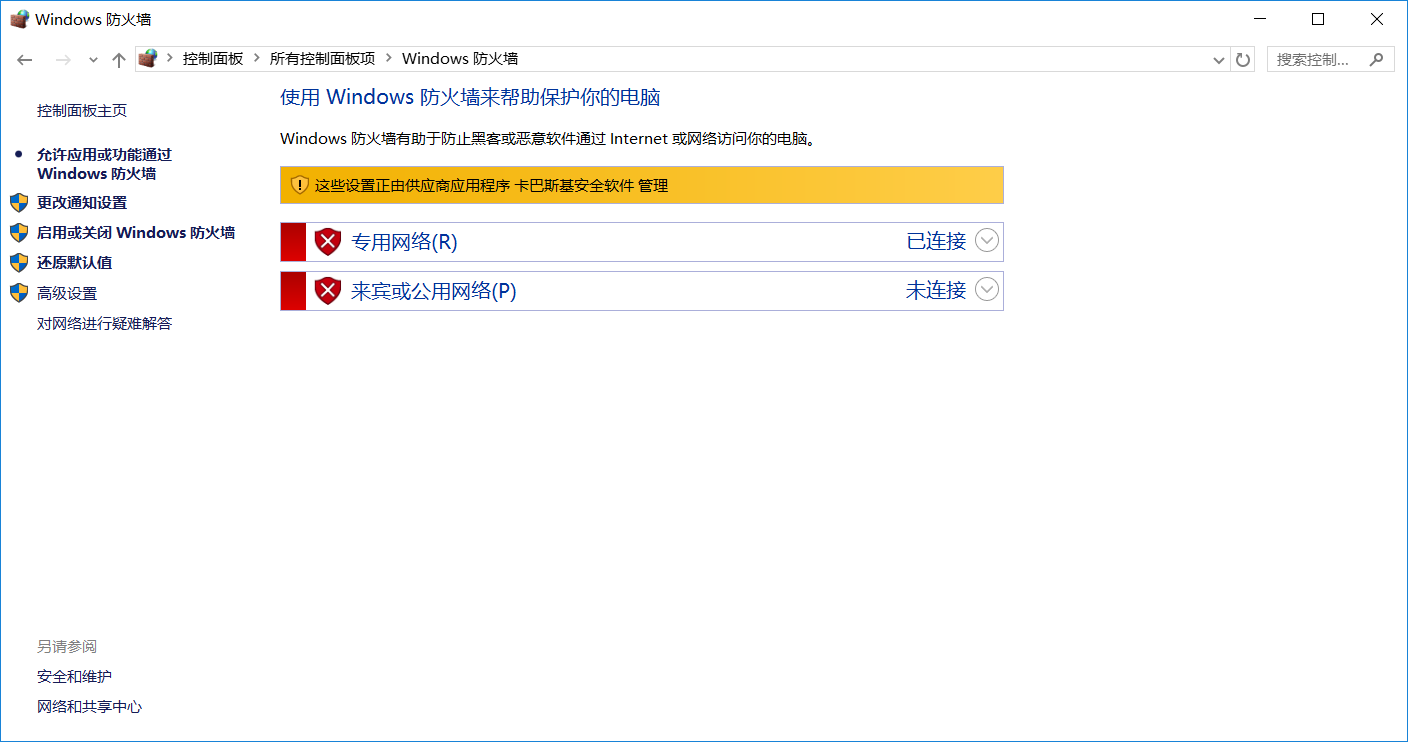
Task: Select 控制面板 in the address breadcrumb
Action: pos(213,59)
